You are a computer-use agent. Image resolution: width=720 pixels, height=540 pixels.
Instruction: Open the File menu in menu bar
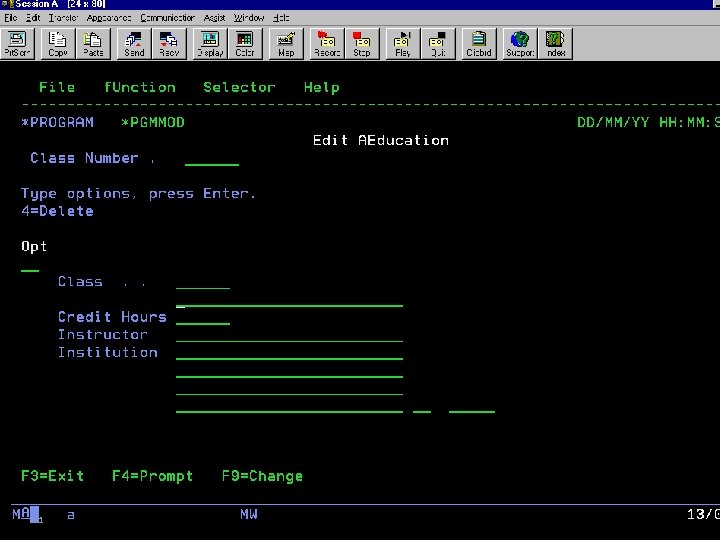coord(11,18)
